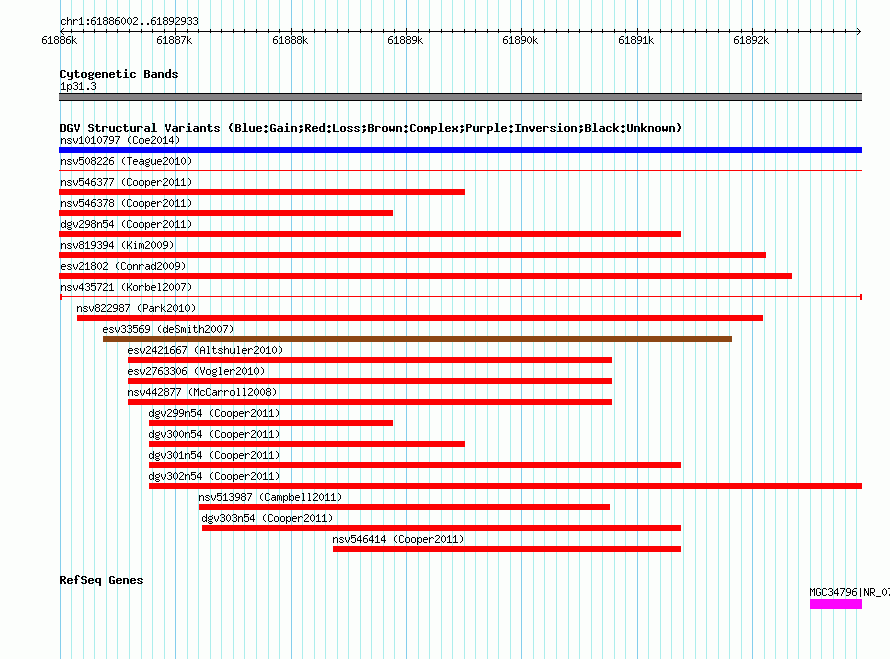Click the 61888k ruler tick label

click(290, 40)
